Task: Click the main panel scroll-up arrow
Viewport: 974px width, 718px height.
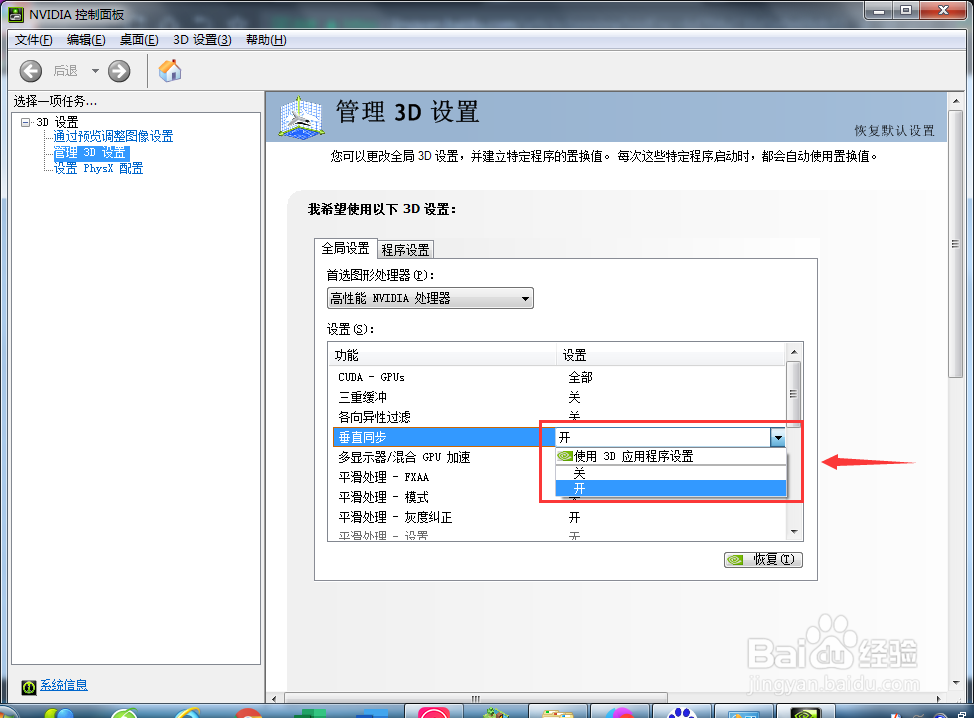Action: point(955,101)
